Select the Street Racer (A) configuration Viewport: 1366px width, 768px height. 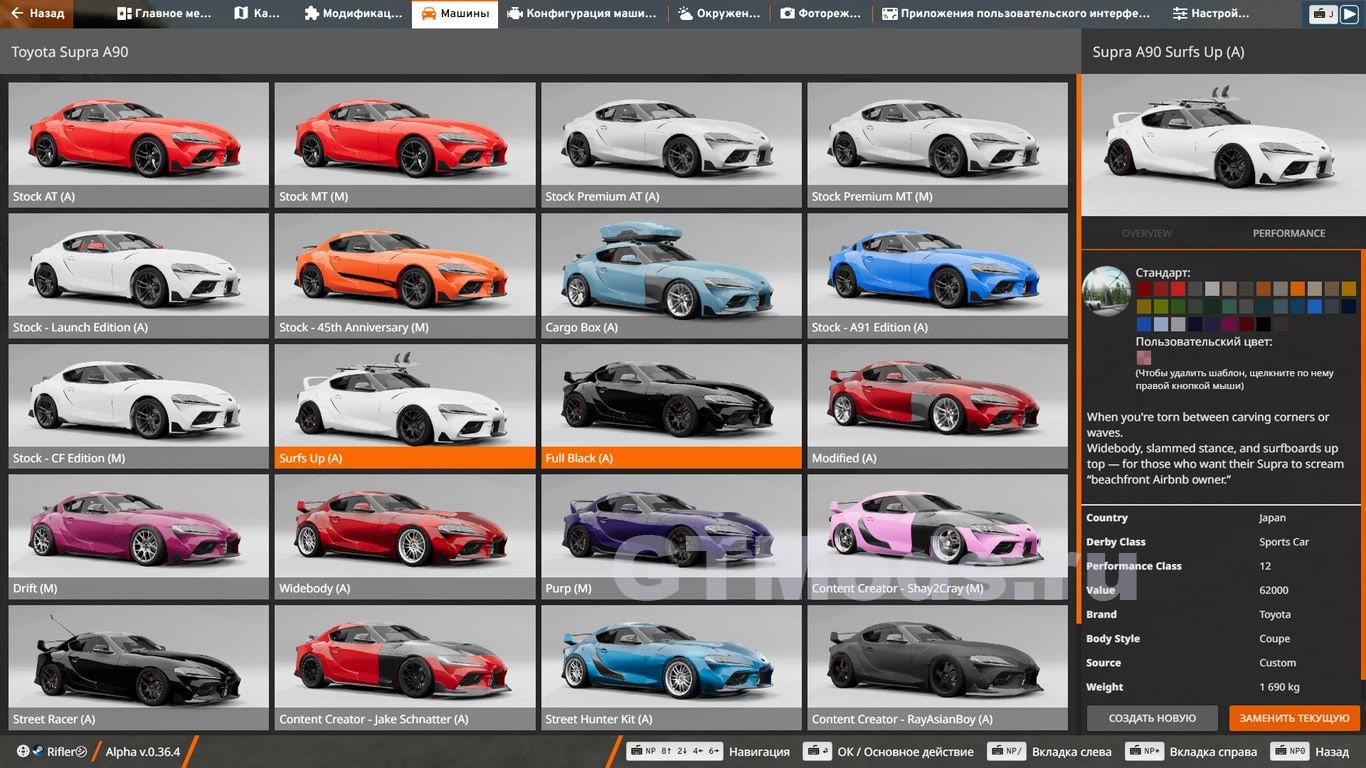click(139, 667)
